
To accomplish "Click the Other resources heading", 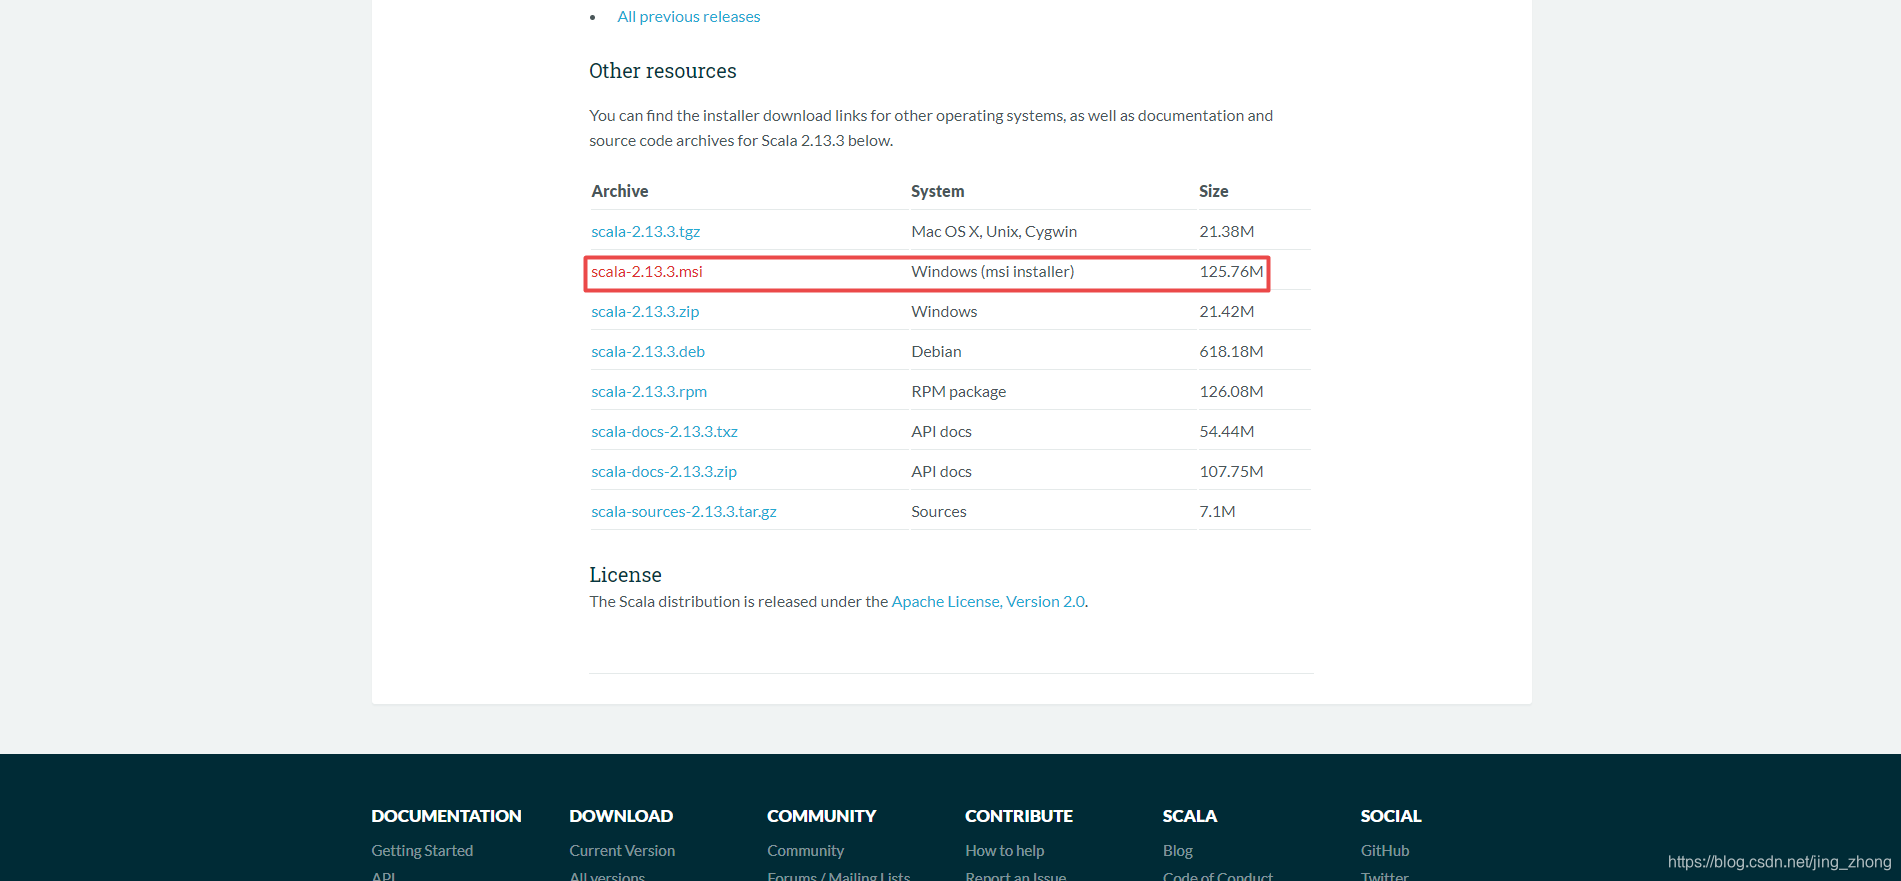I will click(x=663, y=71).
